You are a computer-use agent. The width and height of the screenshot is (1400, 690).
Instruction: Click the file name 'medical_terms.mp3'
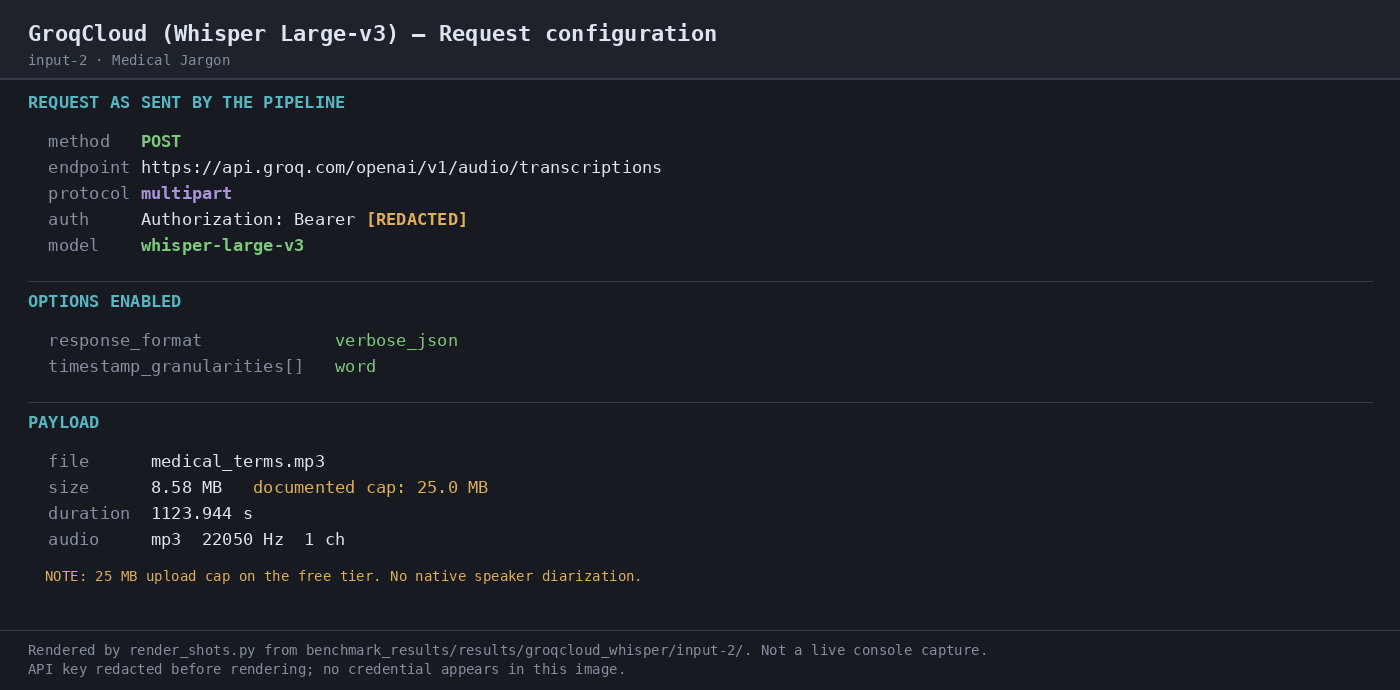238,462
